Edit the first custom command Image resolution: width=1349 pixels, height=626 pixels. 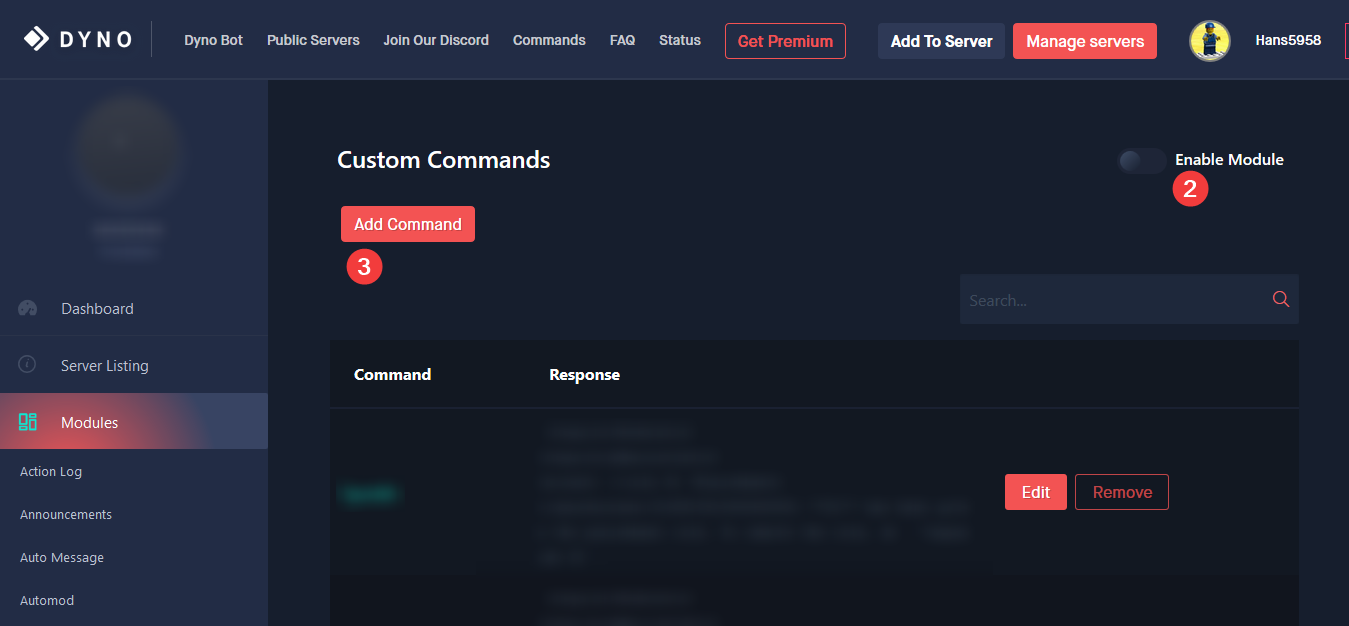click(1036, 492)
